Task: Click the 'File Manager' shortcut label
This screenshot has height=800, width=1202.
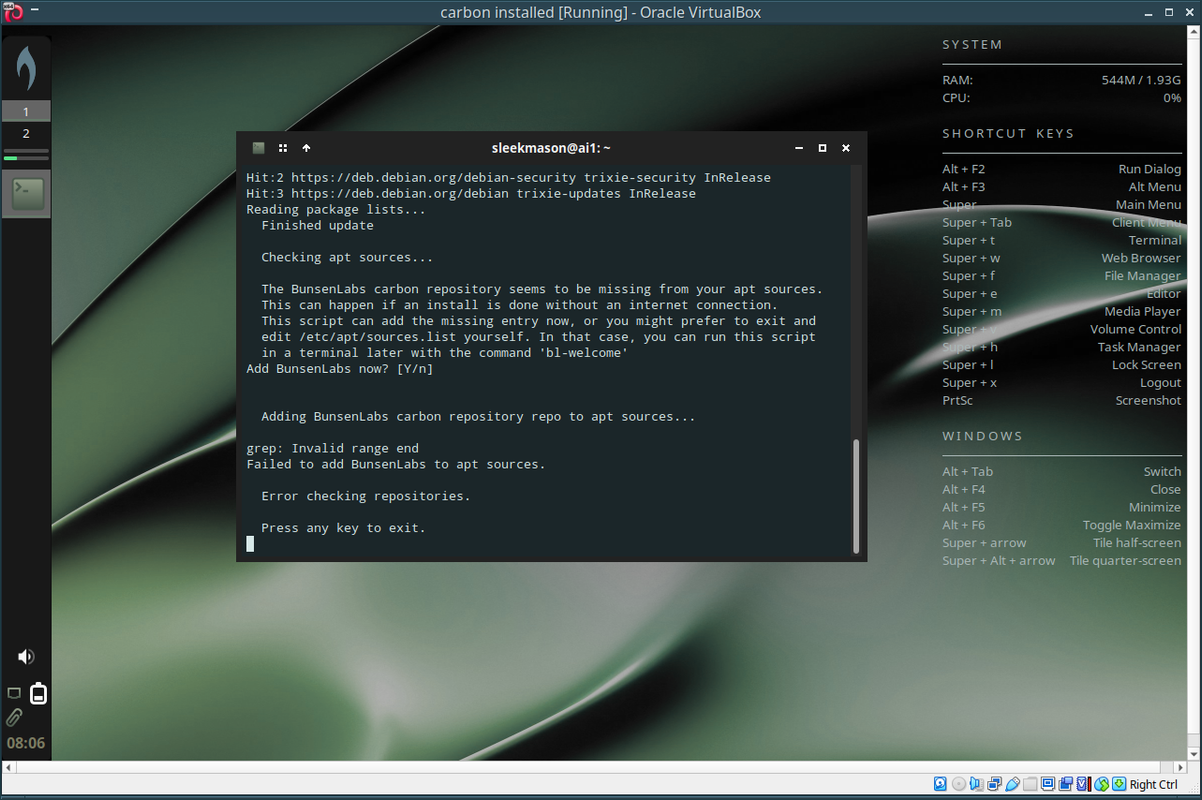Action: [1143, 276]
